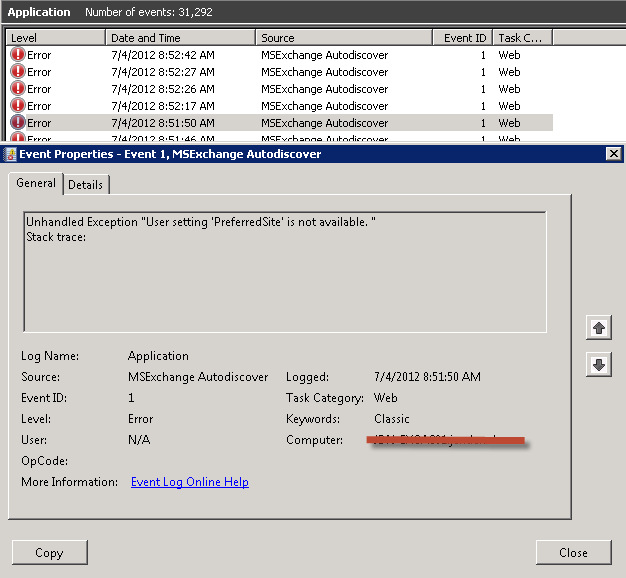Click error icon for 8:52:26 AM event
626x578 pixels.
[x=18, y=89]
